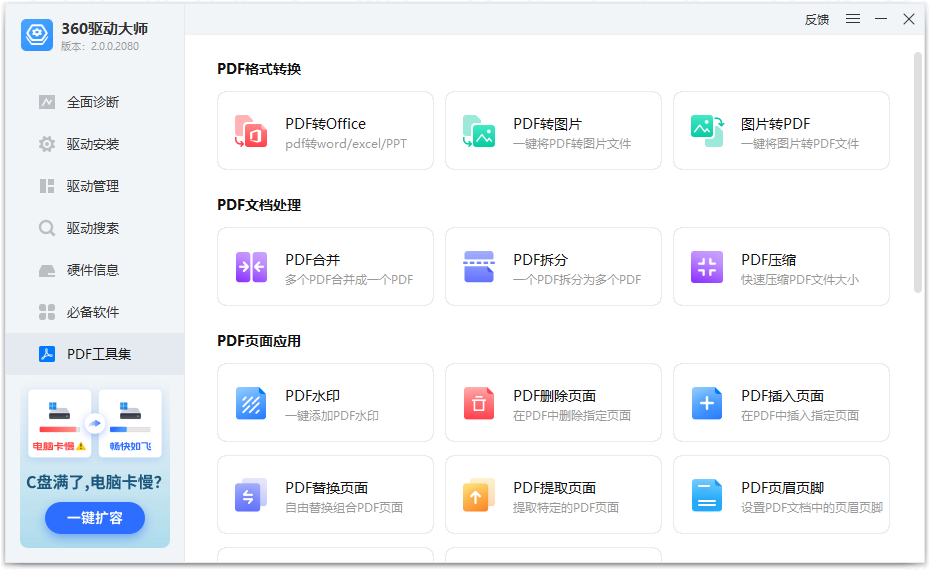Viewport: 930px width, 570px height.
Task: Click the PDF页眉页脚 document icon
Action: coord(707,495)
